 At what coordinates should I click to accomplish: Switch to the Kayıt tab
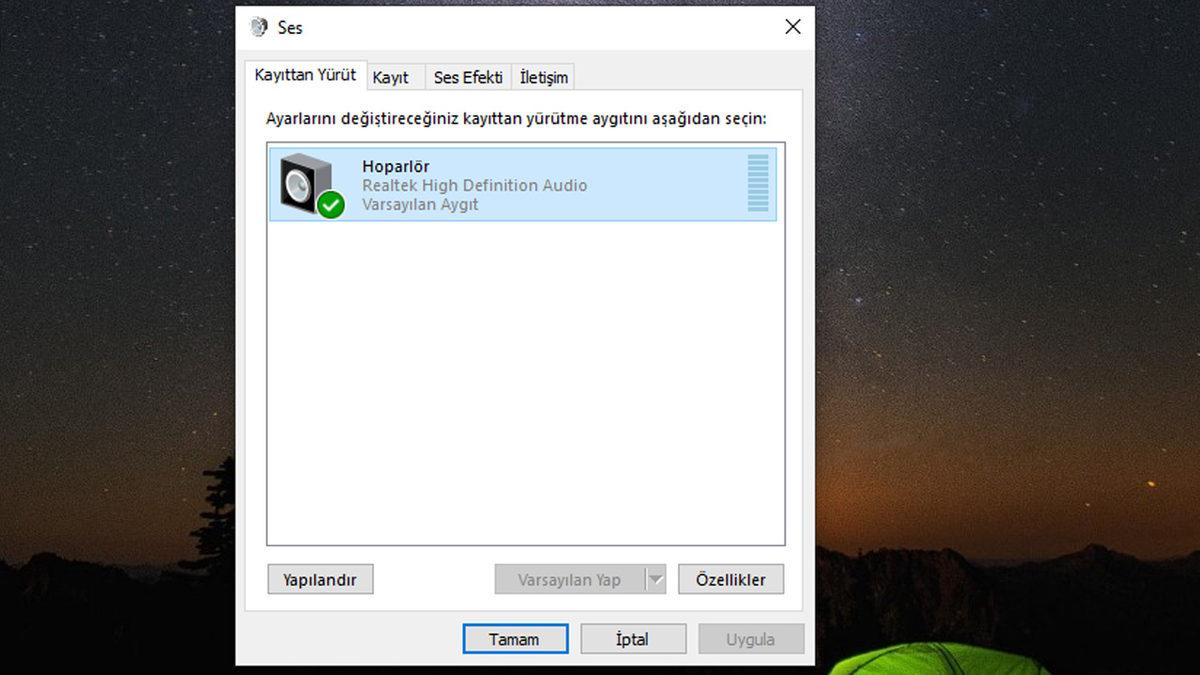(393, 75)
